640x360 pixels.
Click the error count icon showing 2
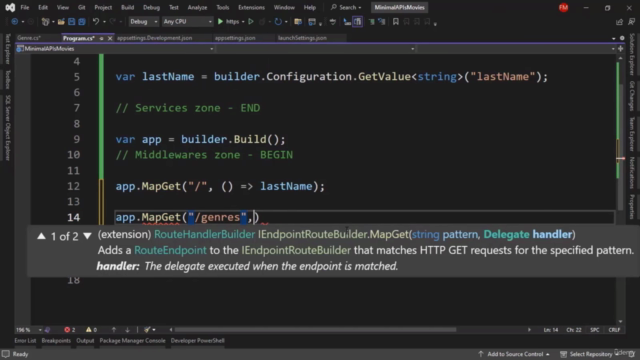click(67, 329)
